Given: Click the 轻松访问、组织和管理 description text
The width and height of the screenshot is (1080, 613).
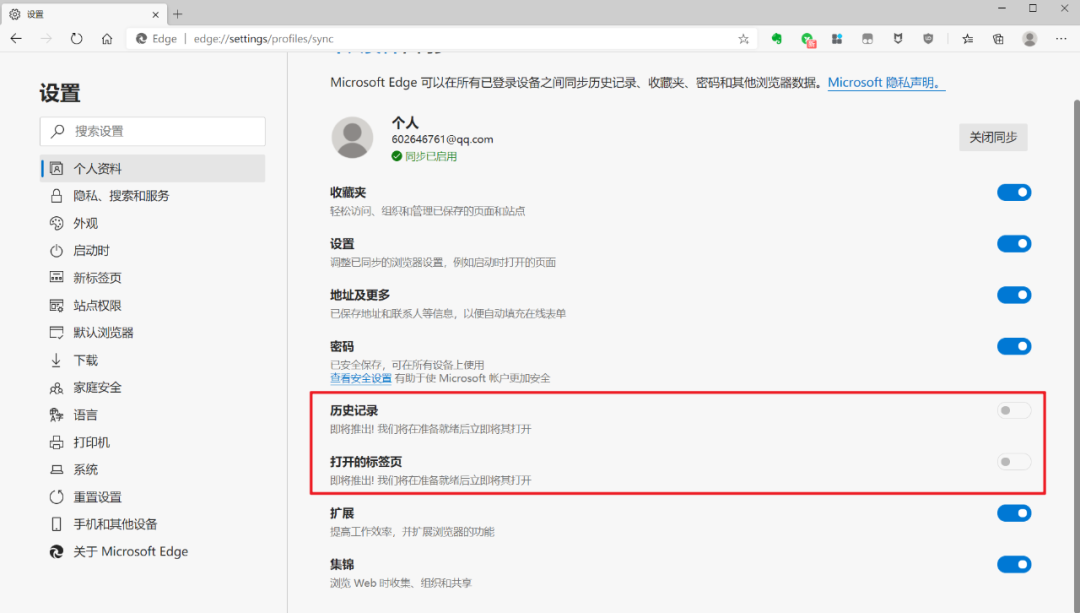Looking at the screenshot, I should coord(427,211).
